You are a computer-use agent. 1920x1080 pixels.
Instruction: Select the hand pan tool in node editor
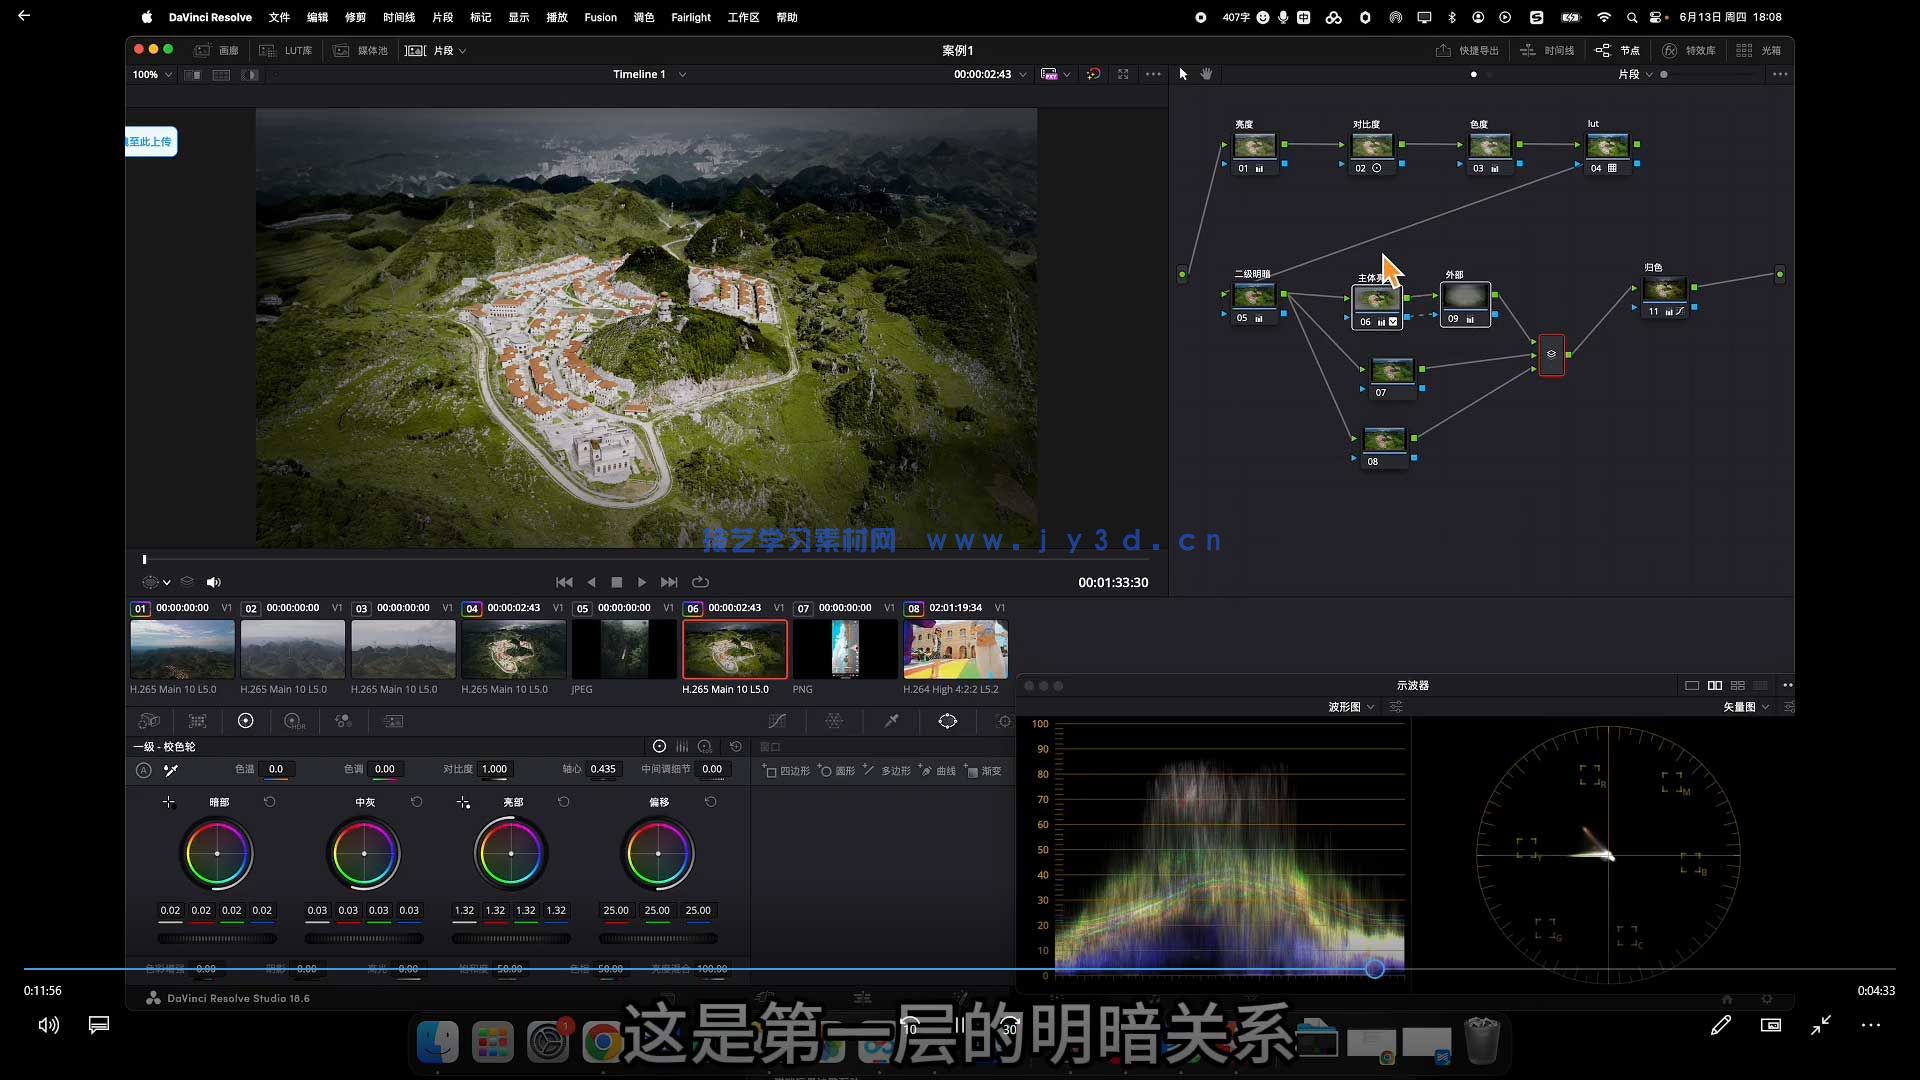(x=1206, y=74)
